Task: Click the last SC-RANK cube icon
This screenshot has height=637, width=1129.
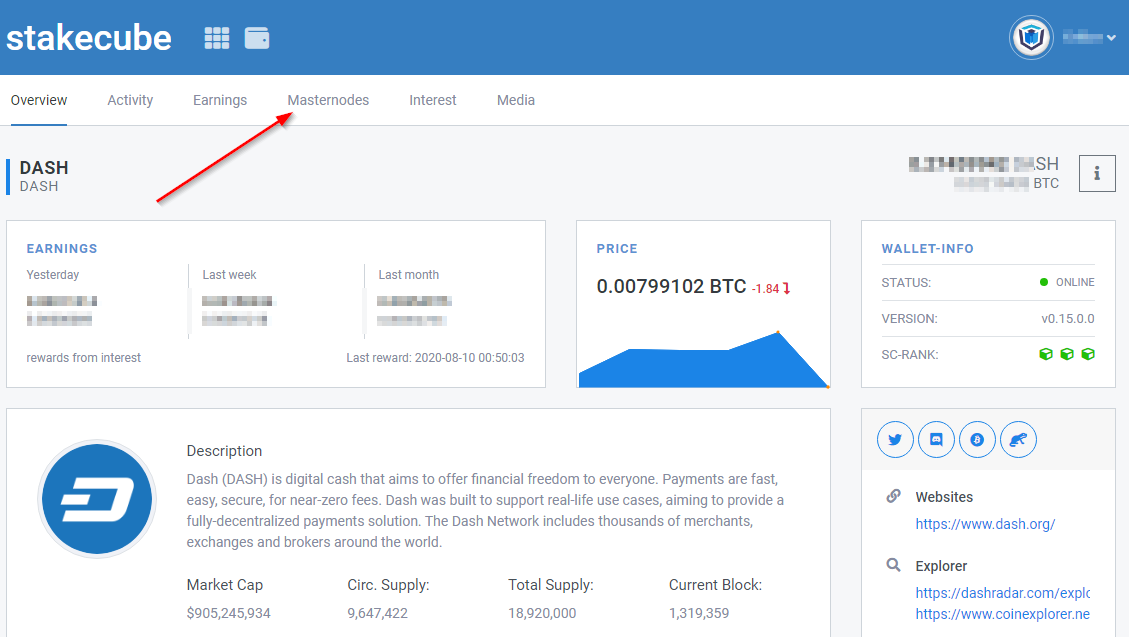Action: coord(1088,354)
